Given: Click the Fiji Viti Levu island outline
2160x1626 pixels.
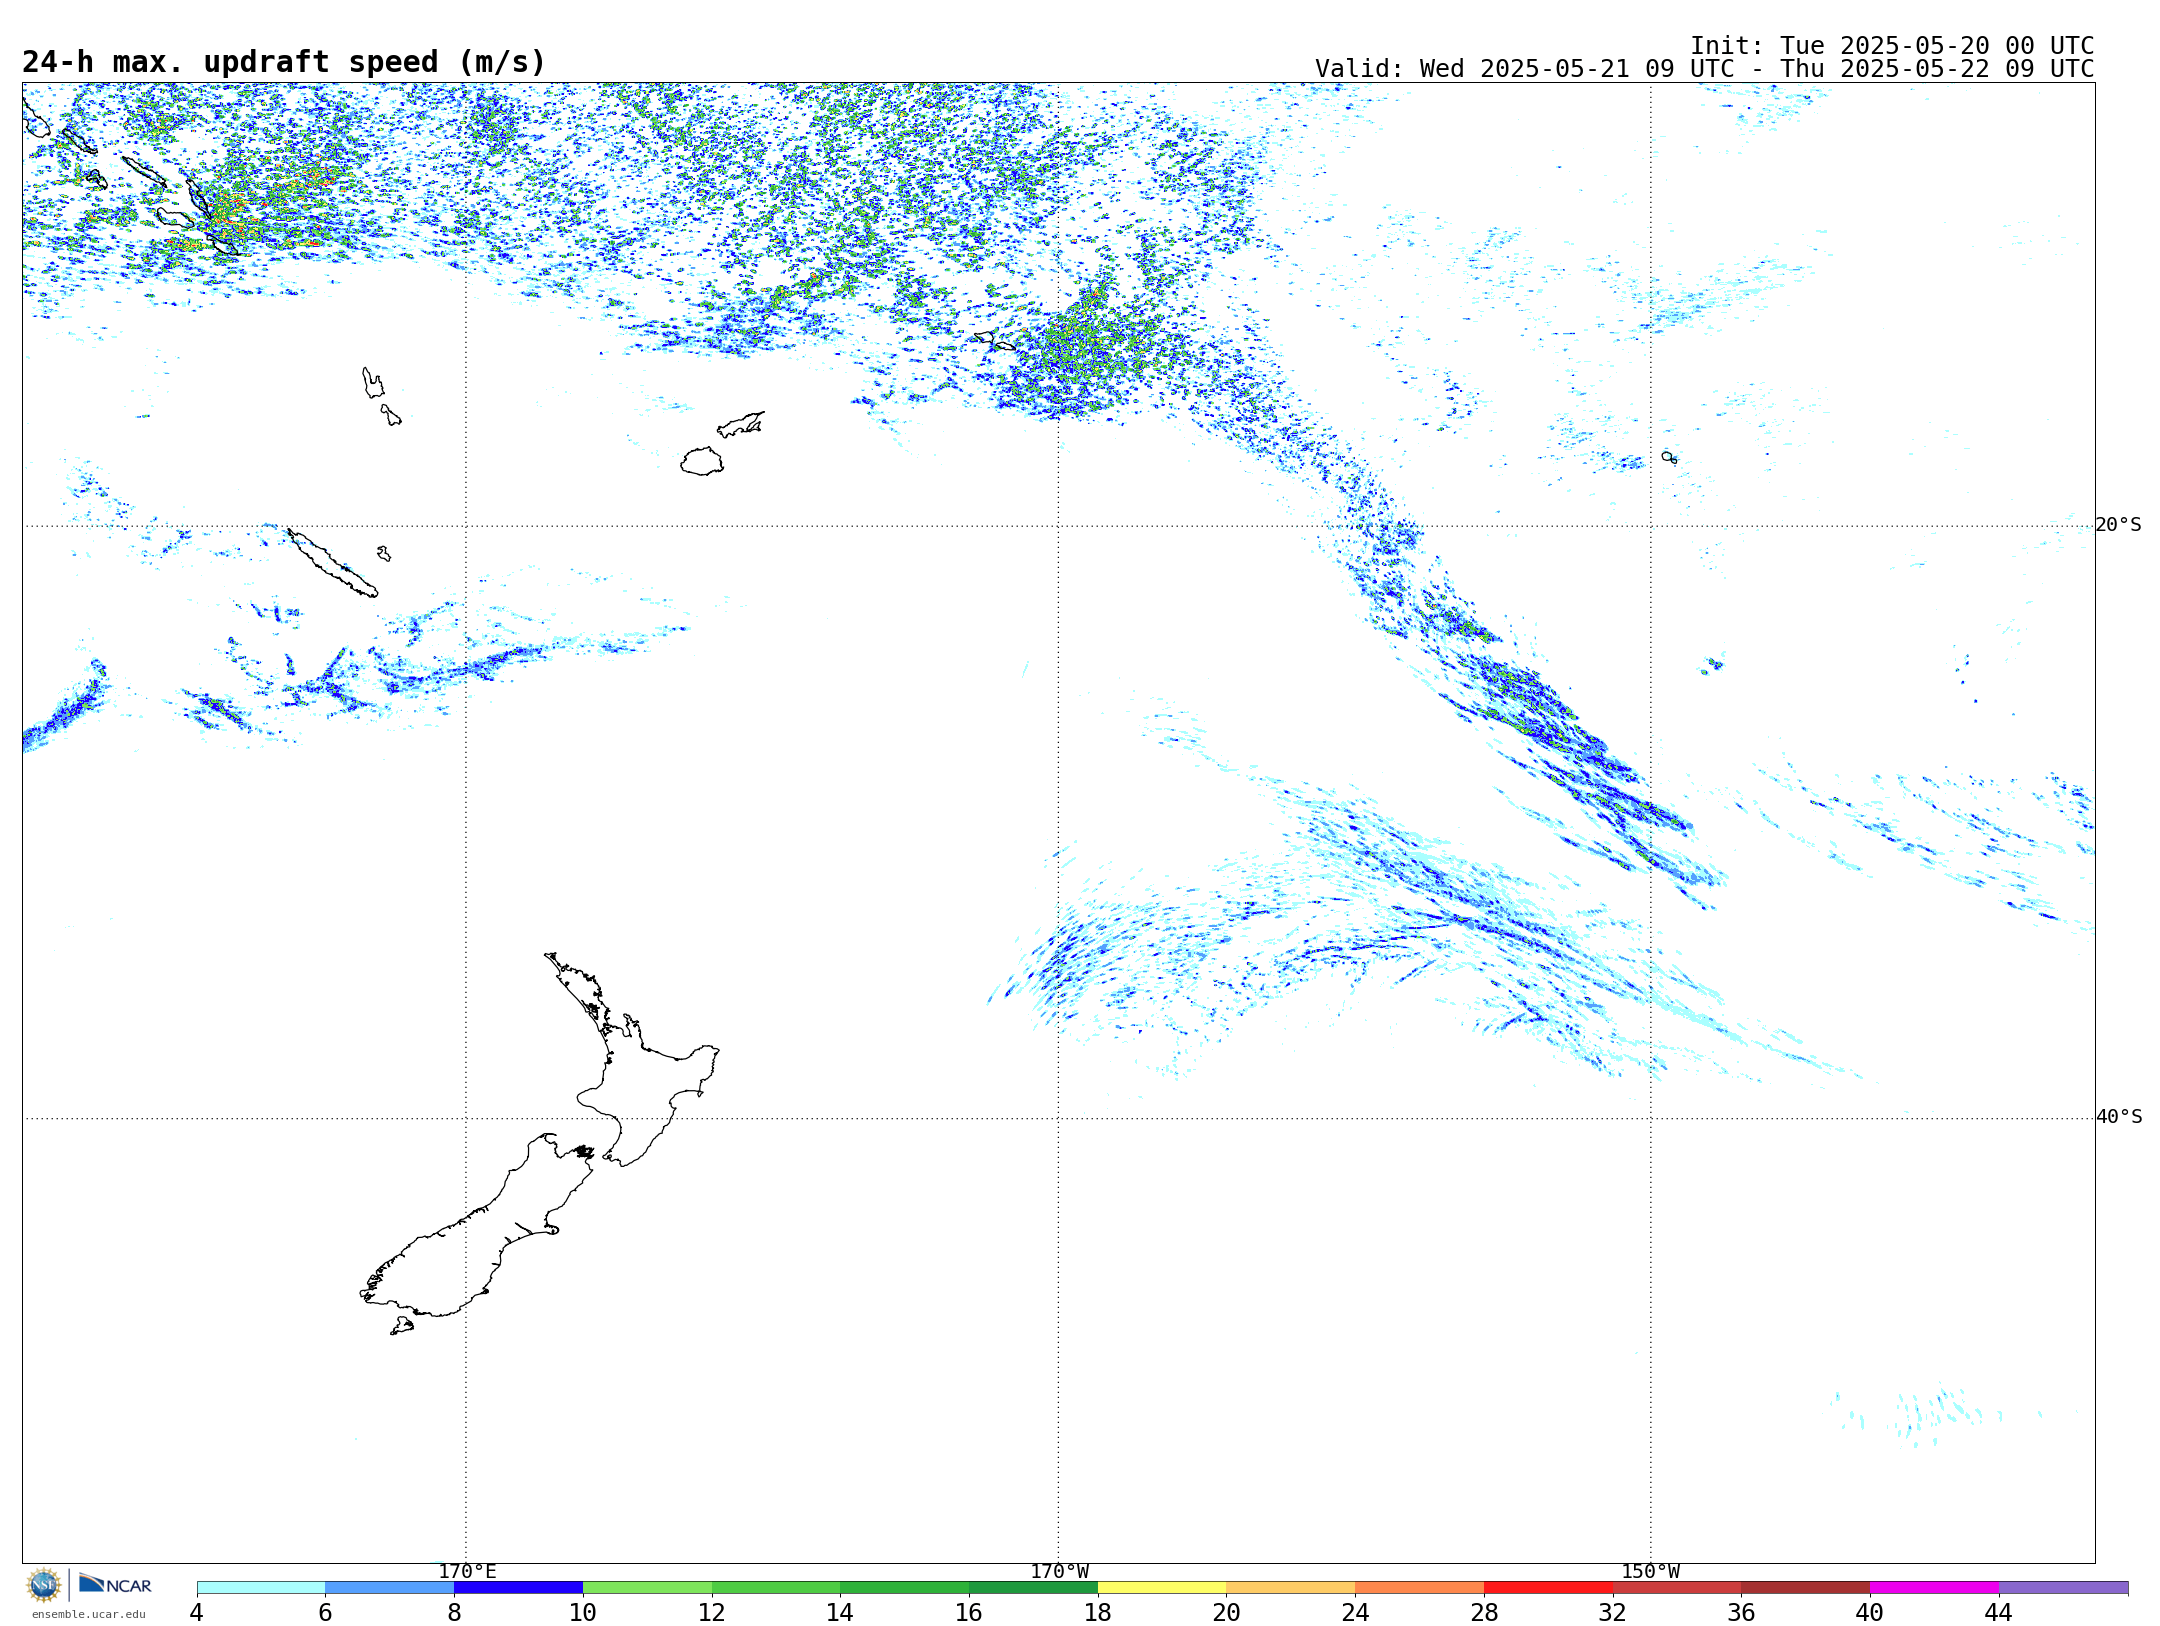Looking at the screenshot, I should [702, 461].
